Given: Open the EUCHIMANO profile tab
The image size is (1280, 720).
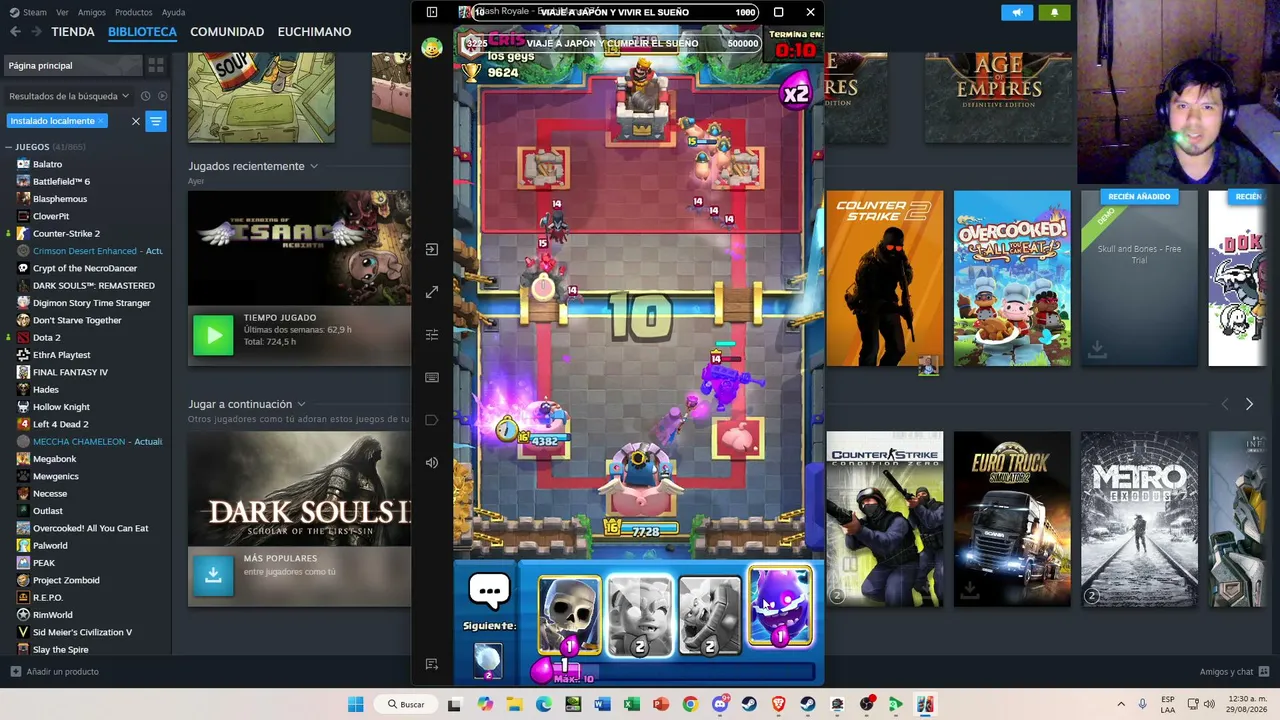Looking at the screenshot, I should (314, 32).
